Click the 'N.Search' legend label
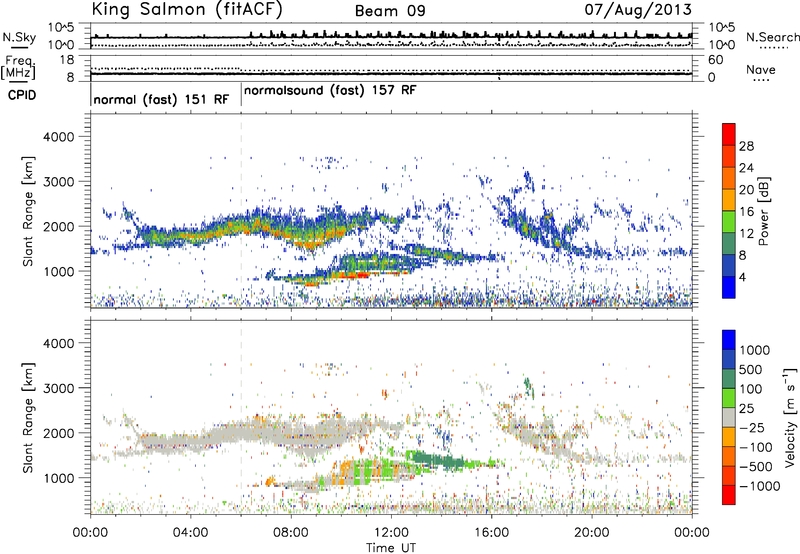 point(772,37)
